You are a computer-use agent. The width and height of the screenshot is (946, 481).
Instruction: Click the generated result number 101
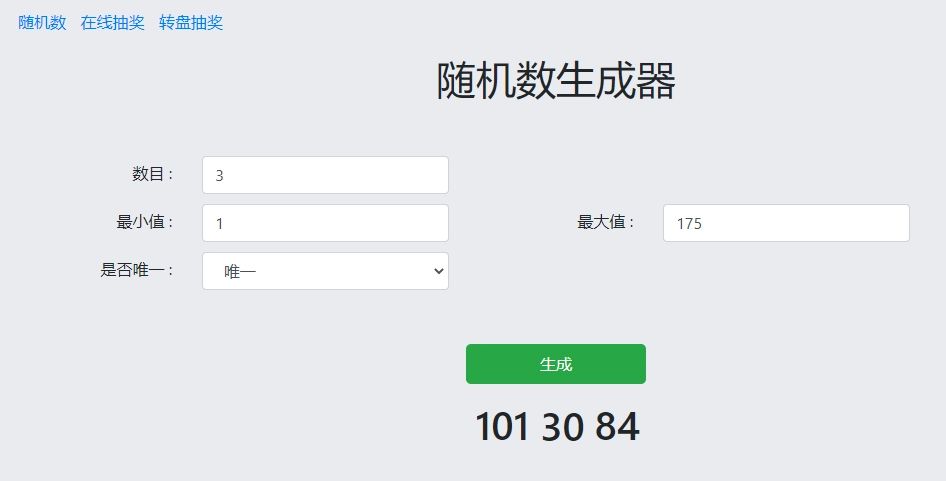pos(502,427)
